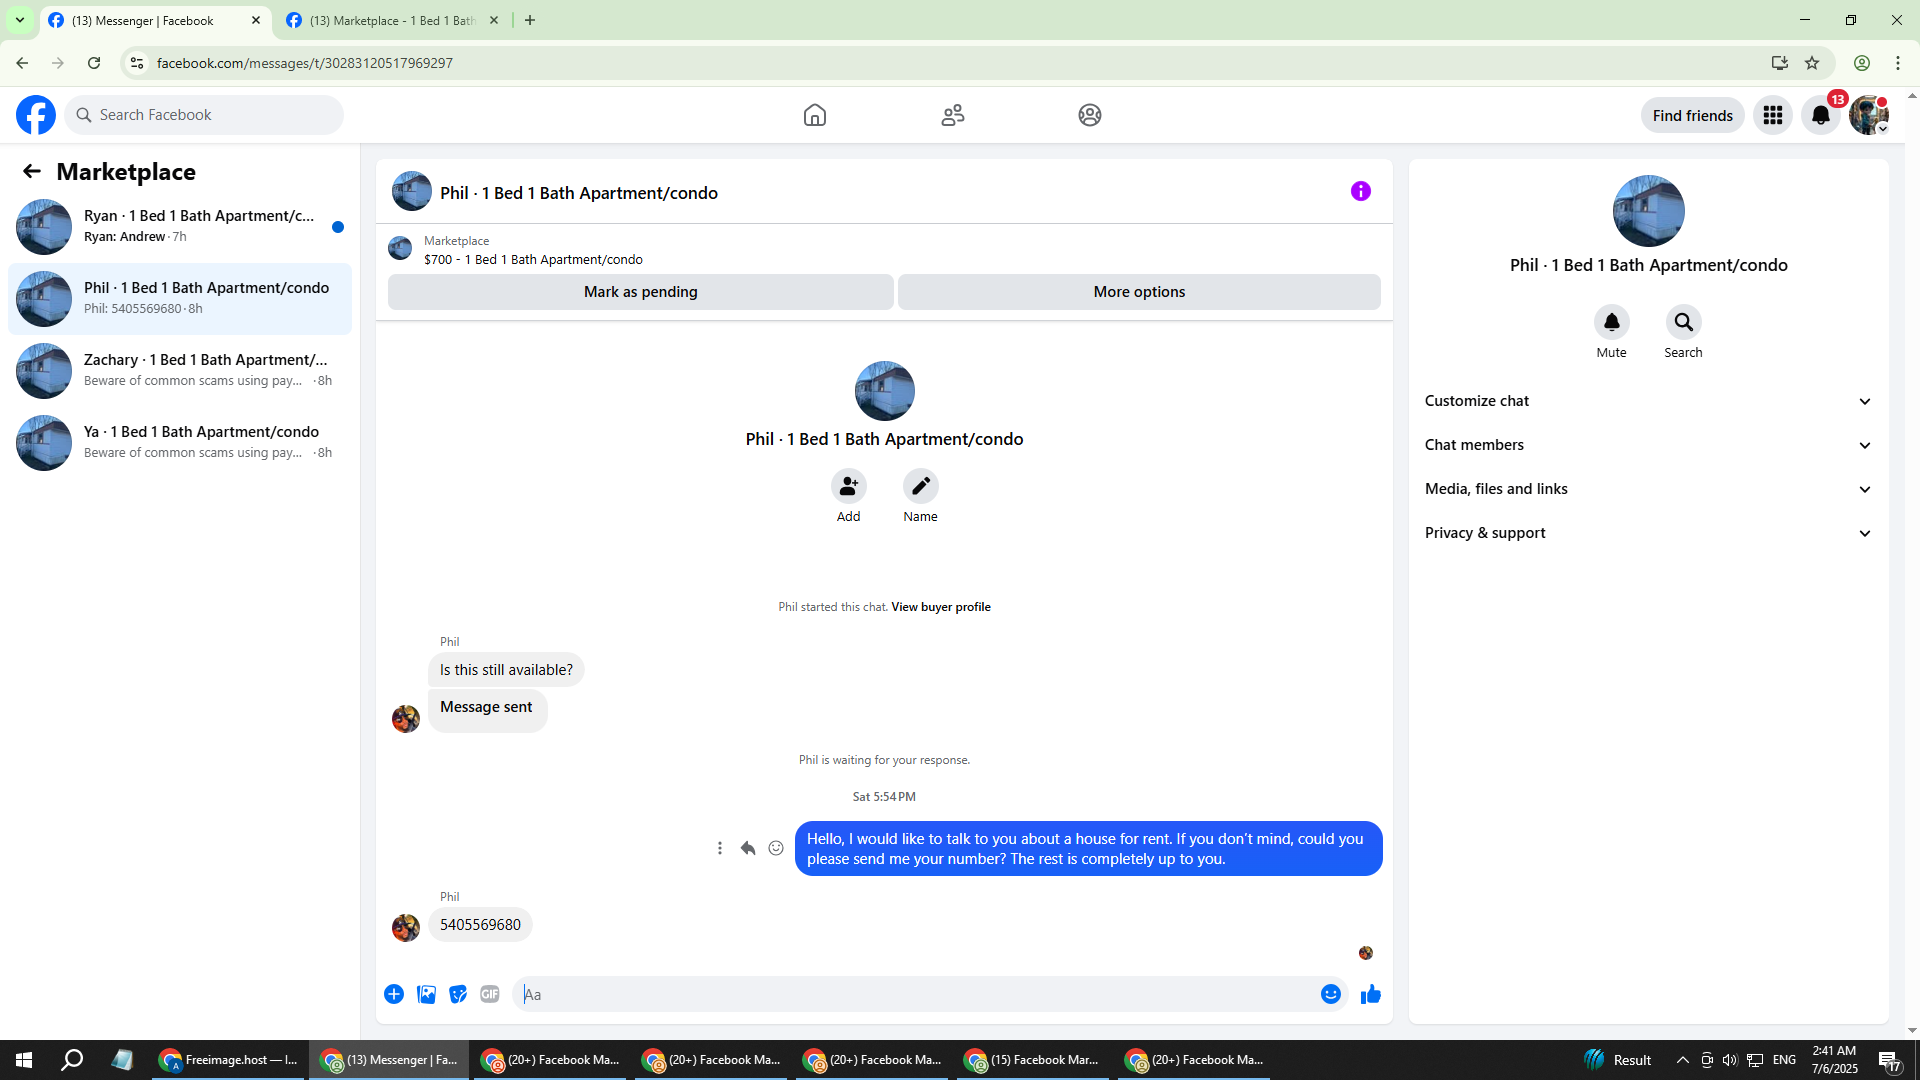This screenshot has height=1080, width=1920.
Task: Click the thumbs-up like send icon
Action: [x=1370, y=994]
